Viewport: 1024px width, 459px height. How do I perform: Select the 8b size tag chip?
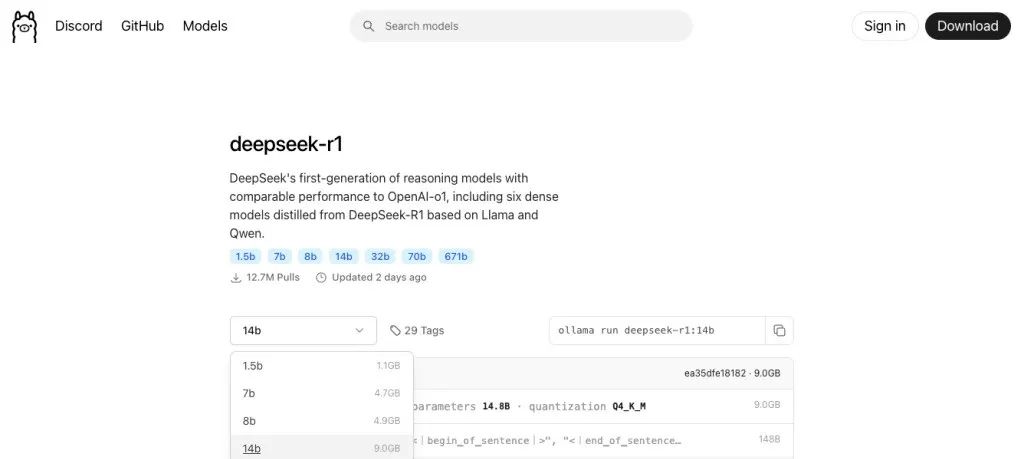[310, 257]
